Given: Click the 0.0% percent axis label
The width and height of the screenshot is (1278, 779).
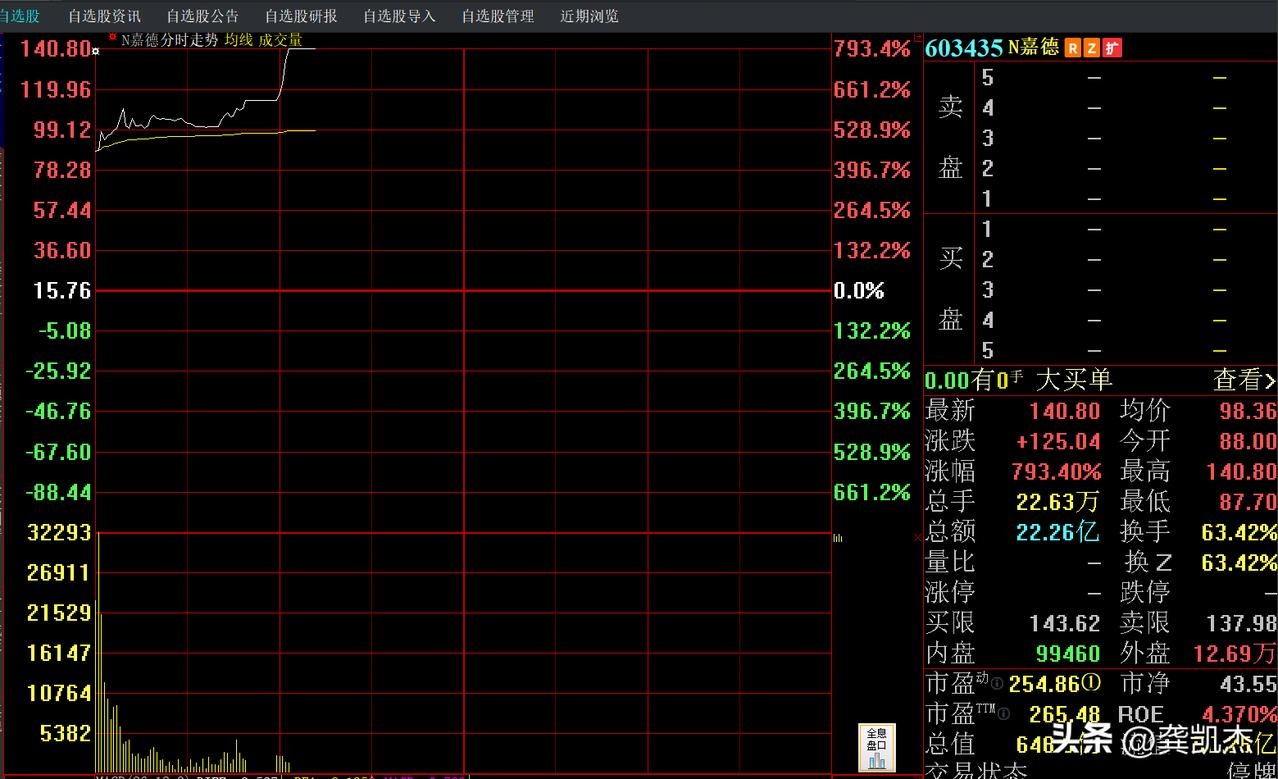Looking at the screenshot, I should tap(859, 290).
